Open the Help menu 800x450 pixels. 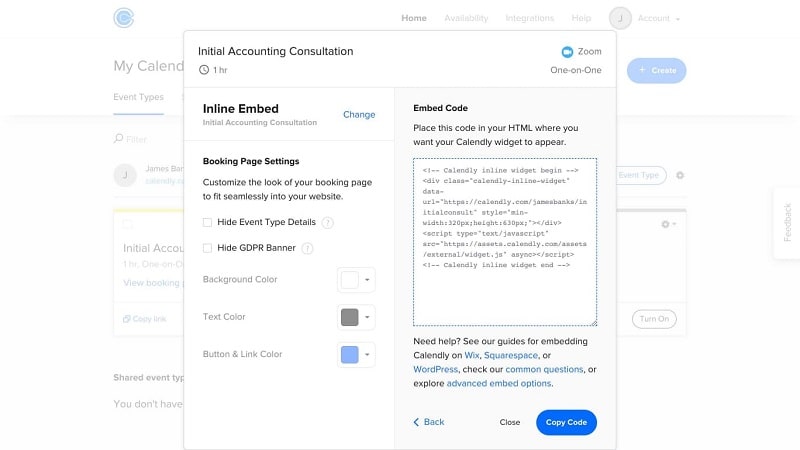click(581, 18)
